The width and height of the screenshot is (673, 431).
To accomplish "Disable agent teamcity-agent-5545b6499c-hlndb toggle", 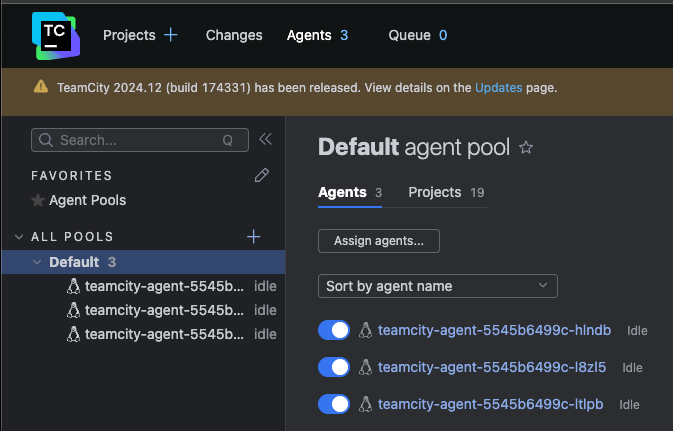I will [x=334, y=330].
